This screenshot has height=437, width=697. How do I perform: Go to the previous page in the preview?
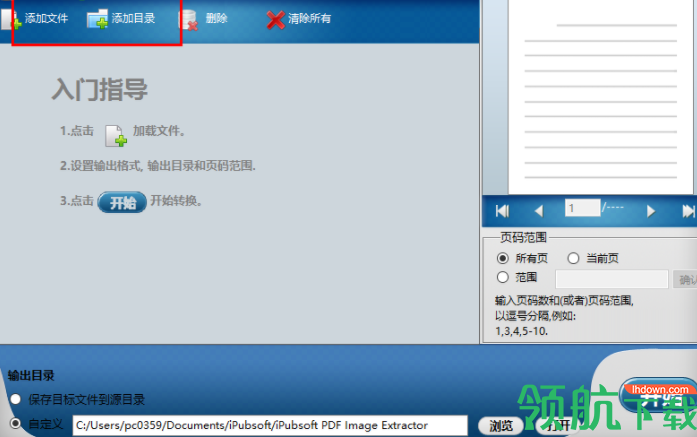coord(539,211)
